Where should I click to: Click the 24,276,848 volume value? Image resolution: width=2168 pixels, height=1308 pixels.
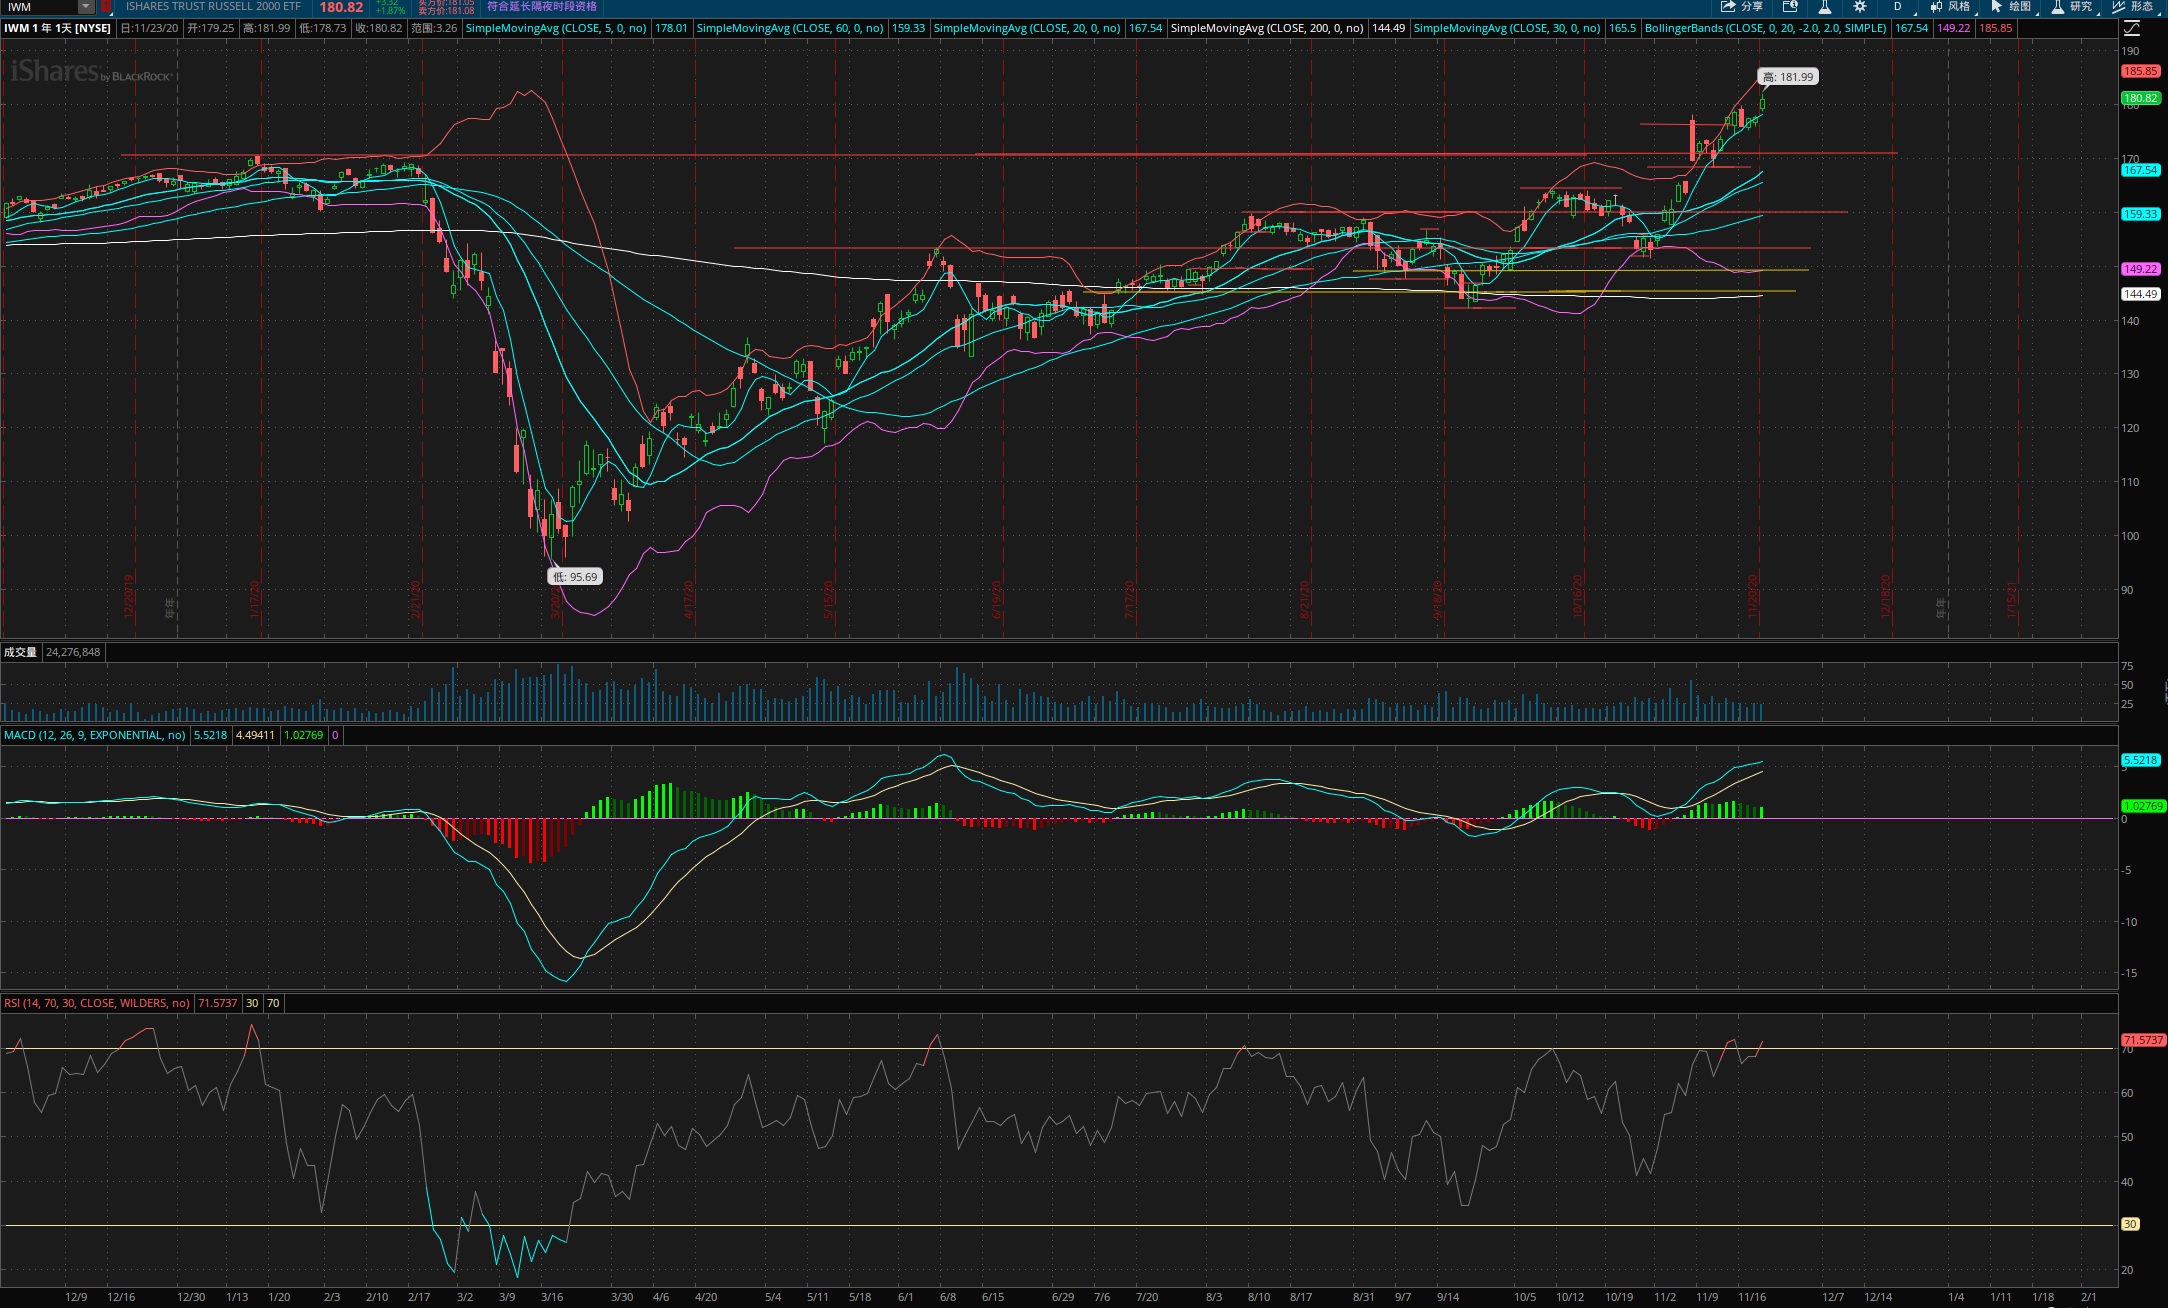point(73,652)
